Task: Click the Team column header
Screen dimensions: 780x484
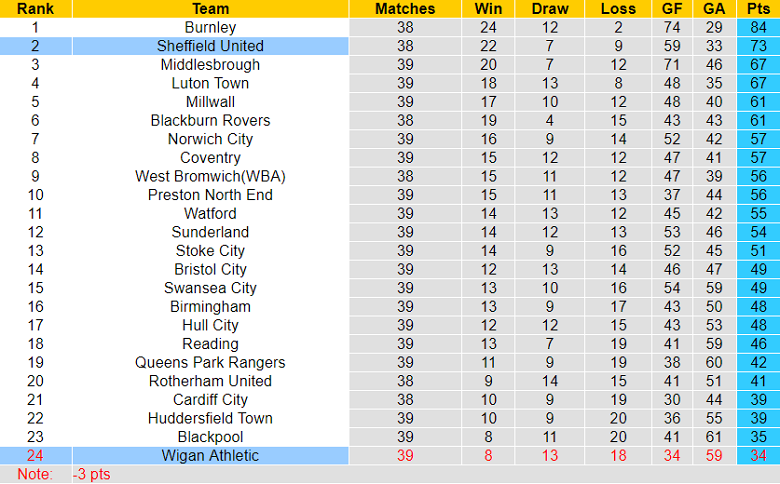Action: [x=210, y=9]
